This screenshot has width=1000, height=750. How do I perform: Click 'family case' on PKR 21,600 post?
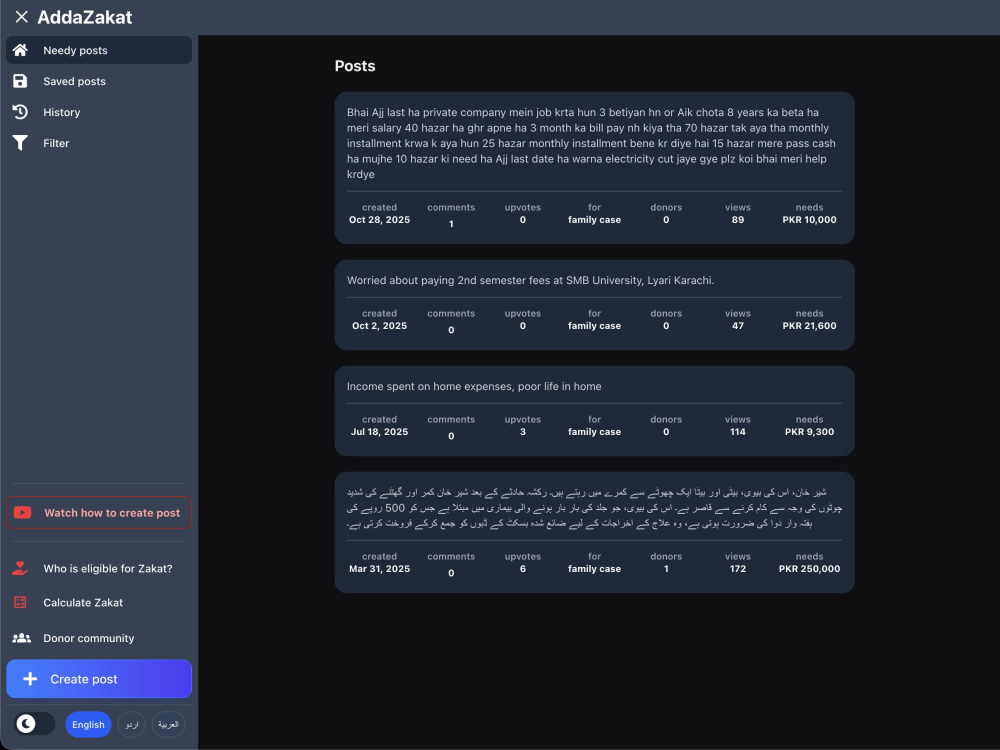tap(594, 326)
